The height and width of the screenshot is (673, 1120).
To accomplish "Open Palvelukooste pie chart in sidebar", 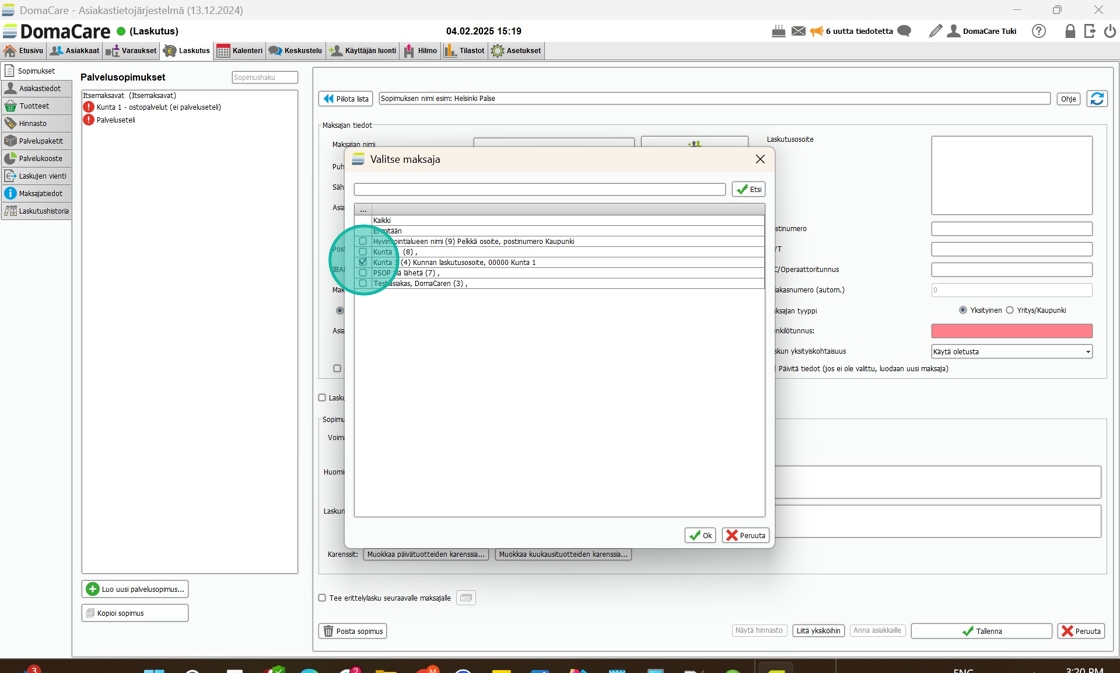I will [36, 159].
